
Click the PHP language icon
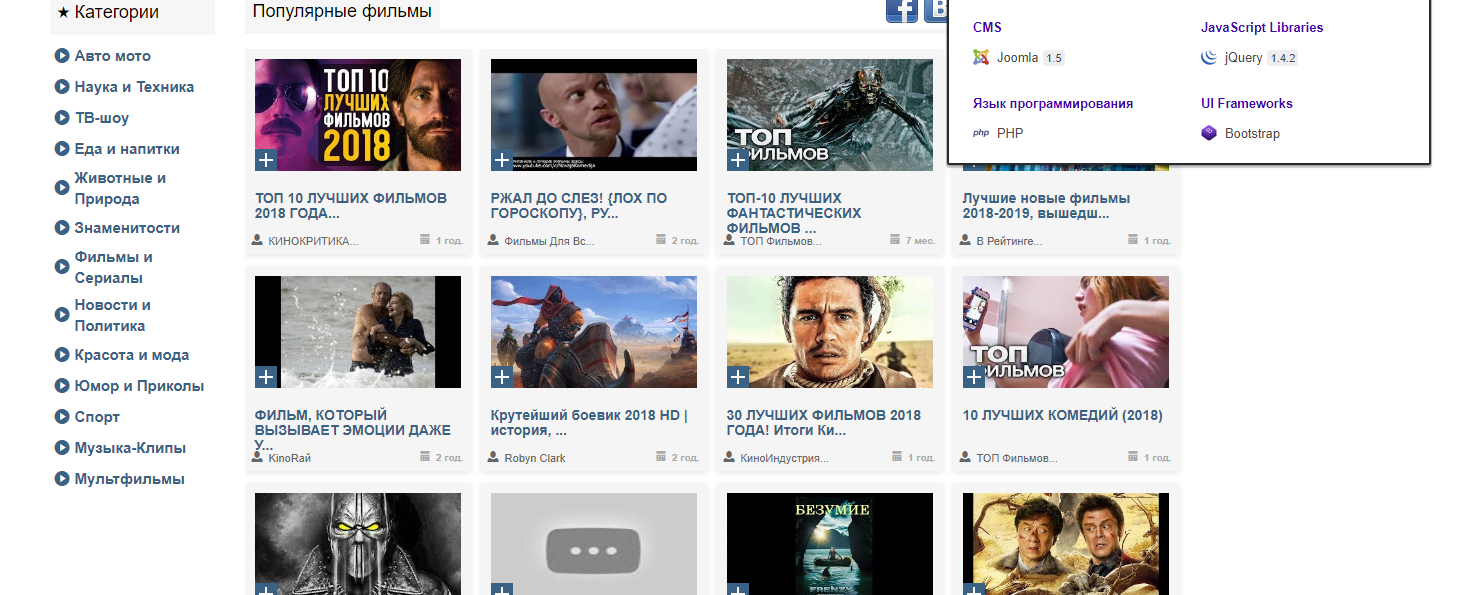click(981, 133)
